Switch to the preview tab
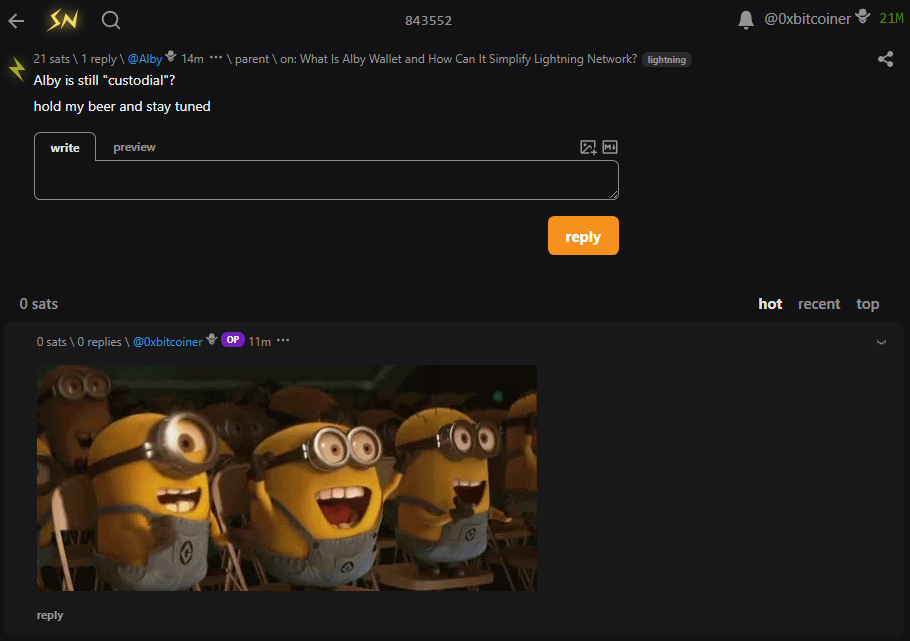 (134, 147)
